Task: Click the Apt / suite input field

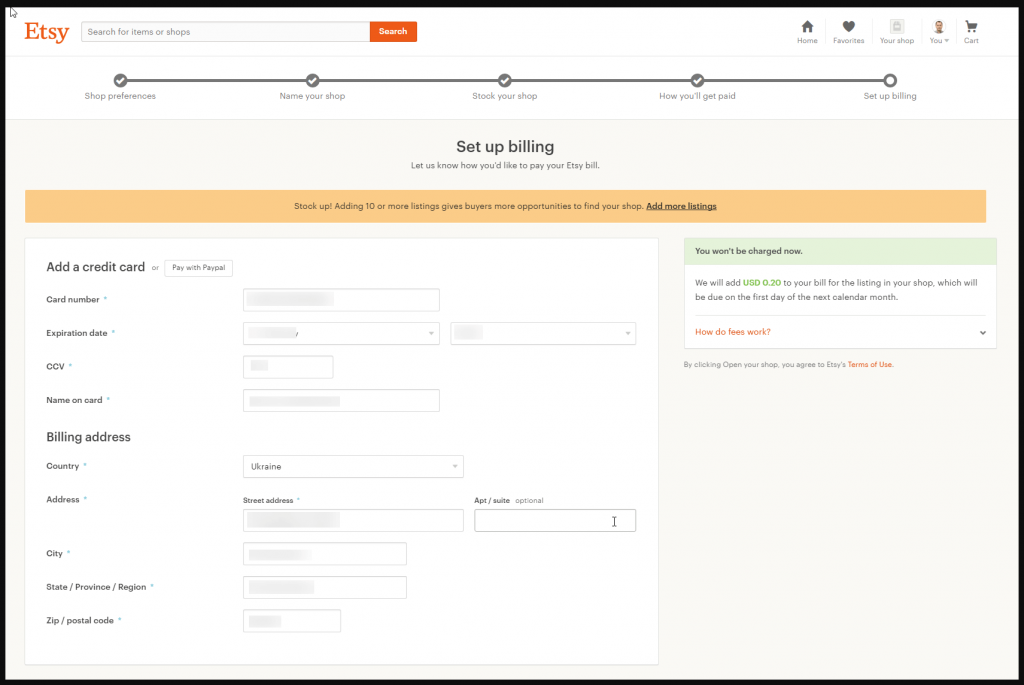Action: coord(554,520)
